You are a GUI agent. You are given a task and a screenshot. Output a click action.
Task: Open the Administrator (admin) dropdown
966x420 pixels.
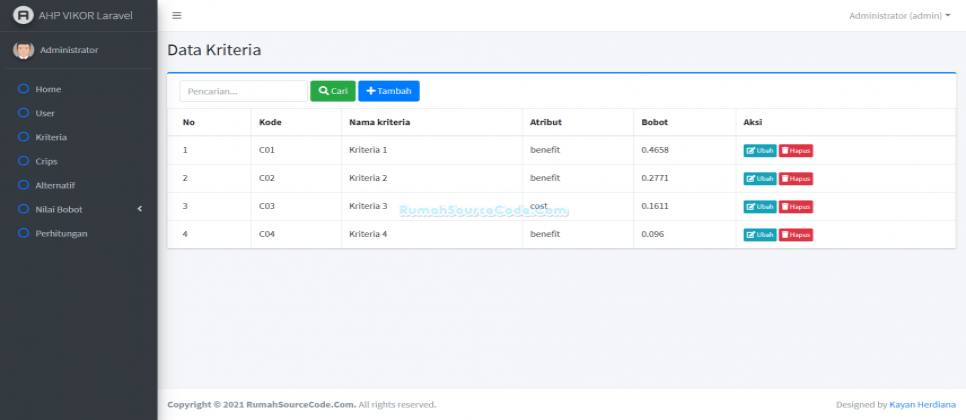coord(899,15)
